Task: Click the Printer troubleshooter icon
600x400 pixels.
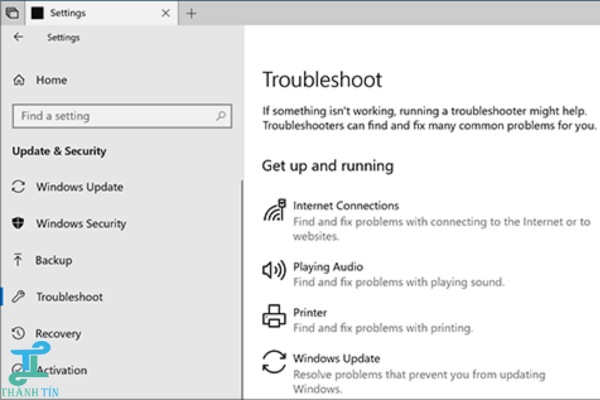Action: point(274,316)
